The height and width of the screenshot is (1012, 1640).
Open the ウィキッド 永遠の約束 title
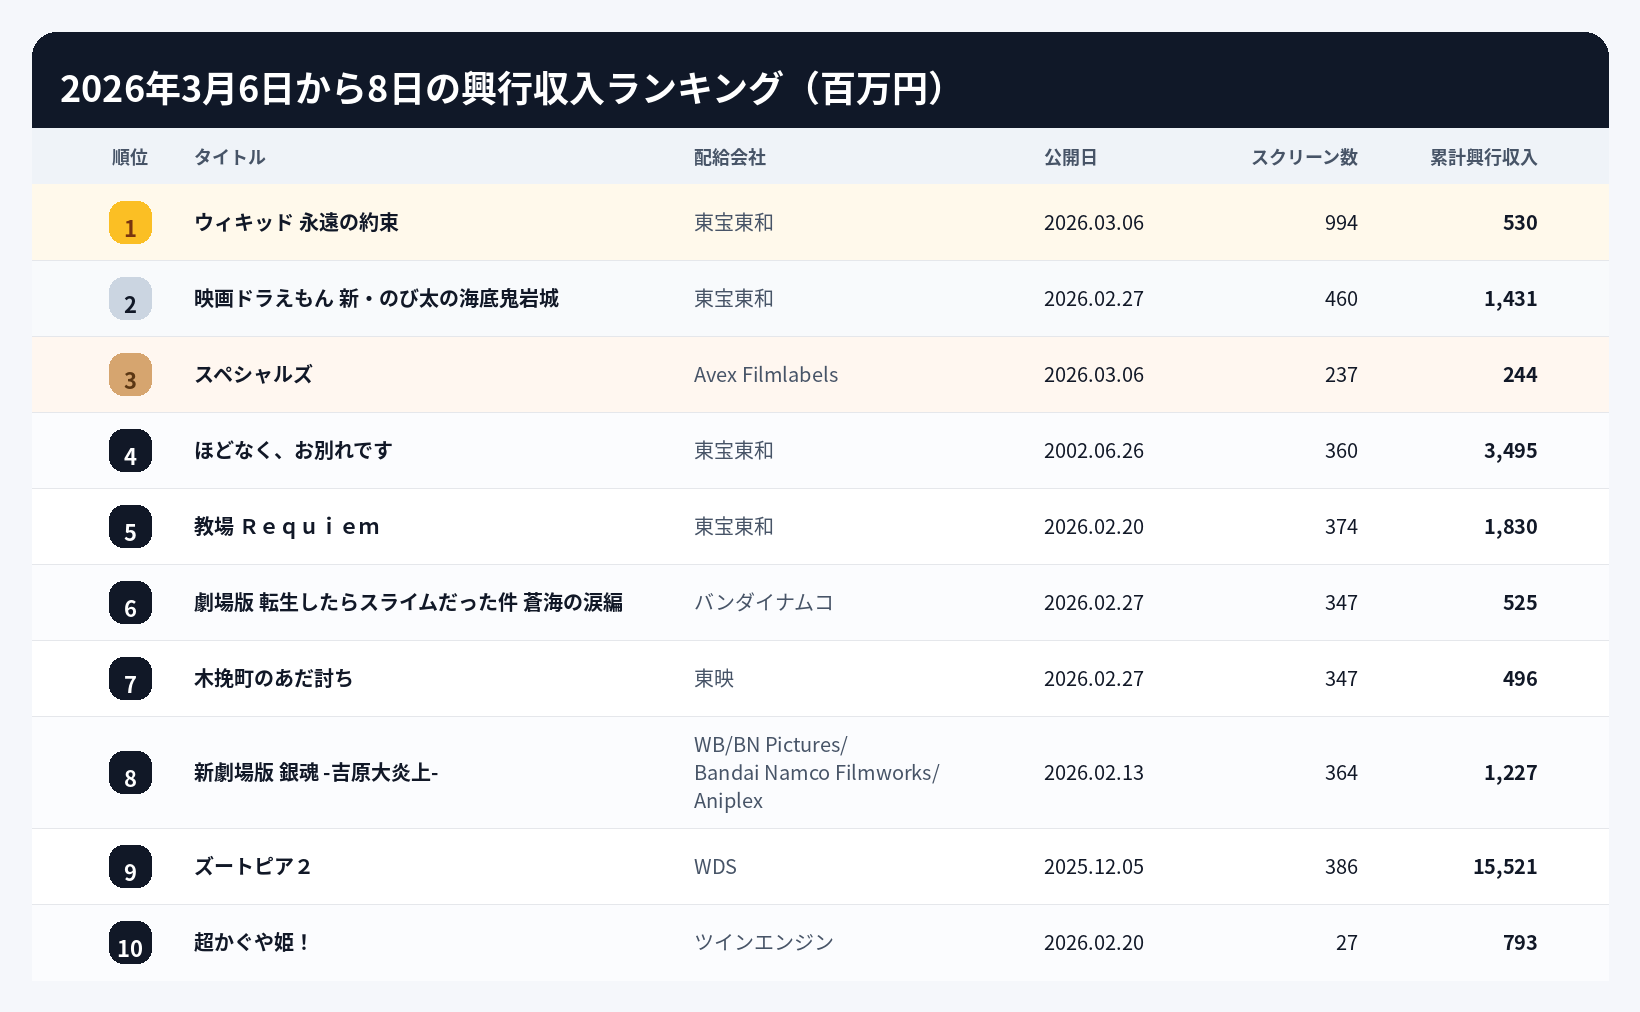click(x=296, y=223)
